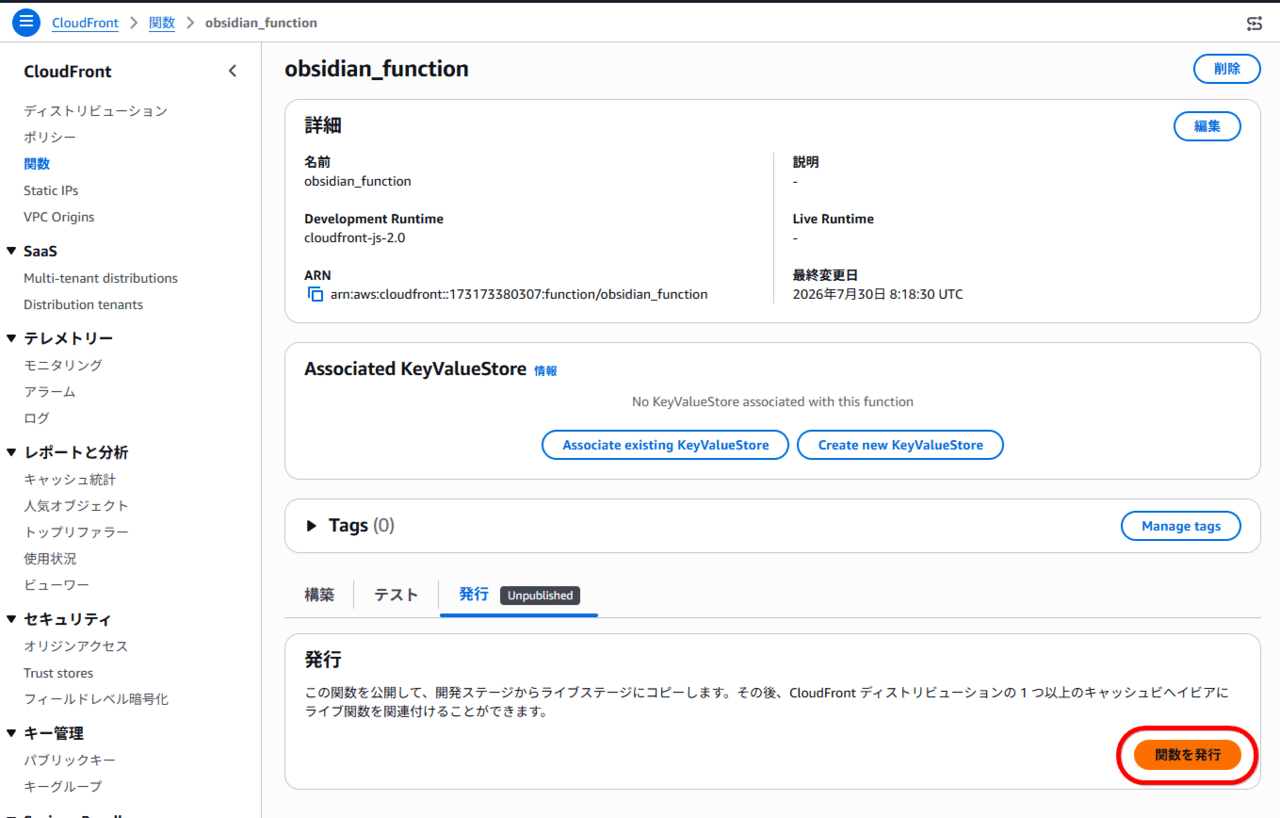This screenshot has height=818, width=1280.
Task: Open ログ in sidebar
Action: pos(37,418)
